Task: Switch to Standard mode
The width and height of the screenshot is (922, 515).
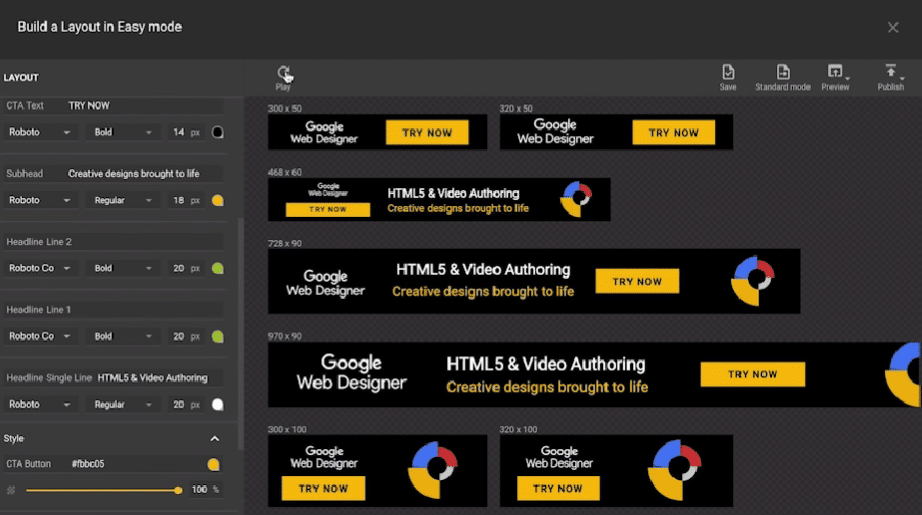Action: (783, 77)
